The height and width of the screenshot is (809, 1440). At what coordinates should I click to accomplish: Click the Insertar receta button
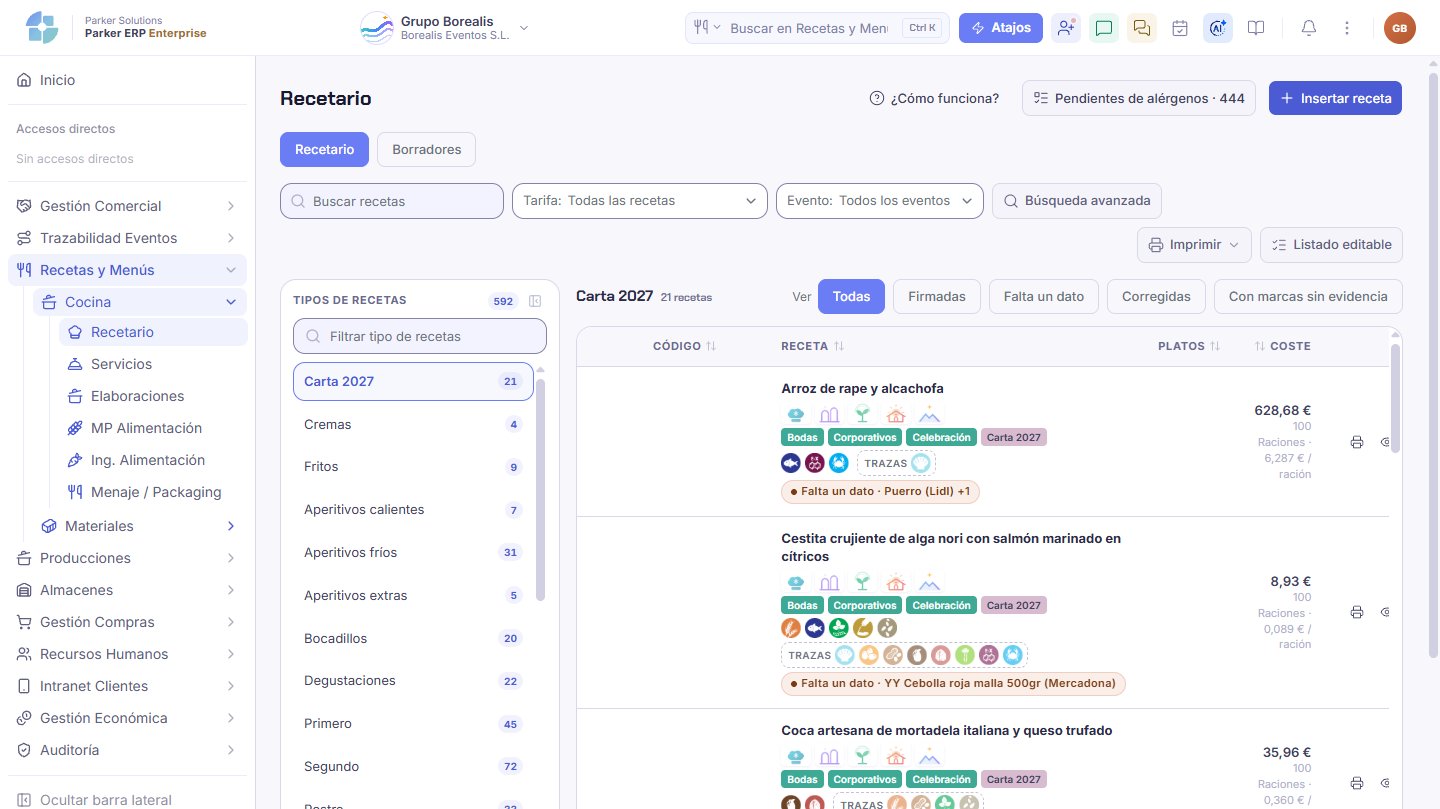coord(1335,98)
